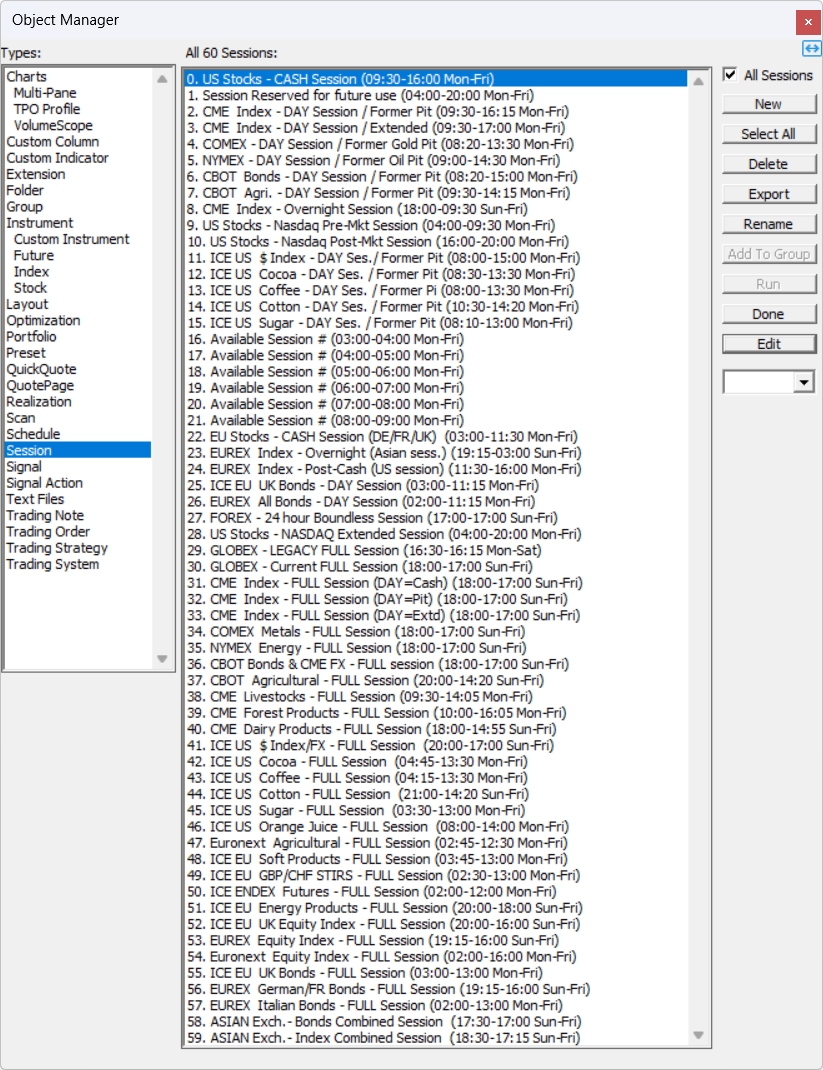Viewport: 823px width, 1070px height.
Task: Close the Object Manager window
Action: (808, 21)
